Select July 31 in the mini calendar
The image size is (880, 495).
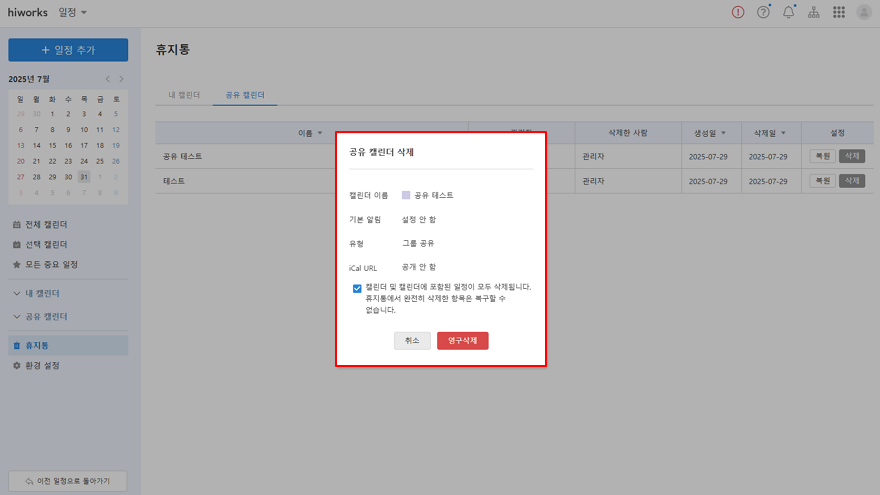84,176
